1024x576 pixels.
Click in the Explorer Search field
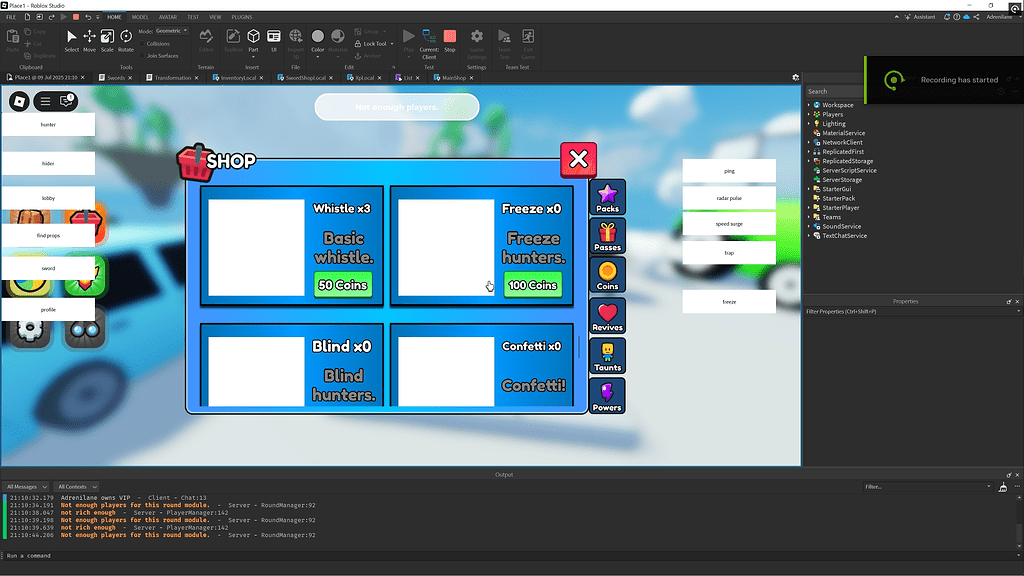coord(834,91)
